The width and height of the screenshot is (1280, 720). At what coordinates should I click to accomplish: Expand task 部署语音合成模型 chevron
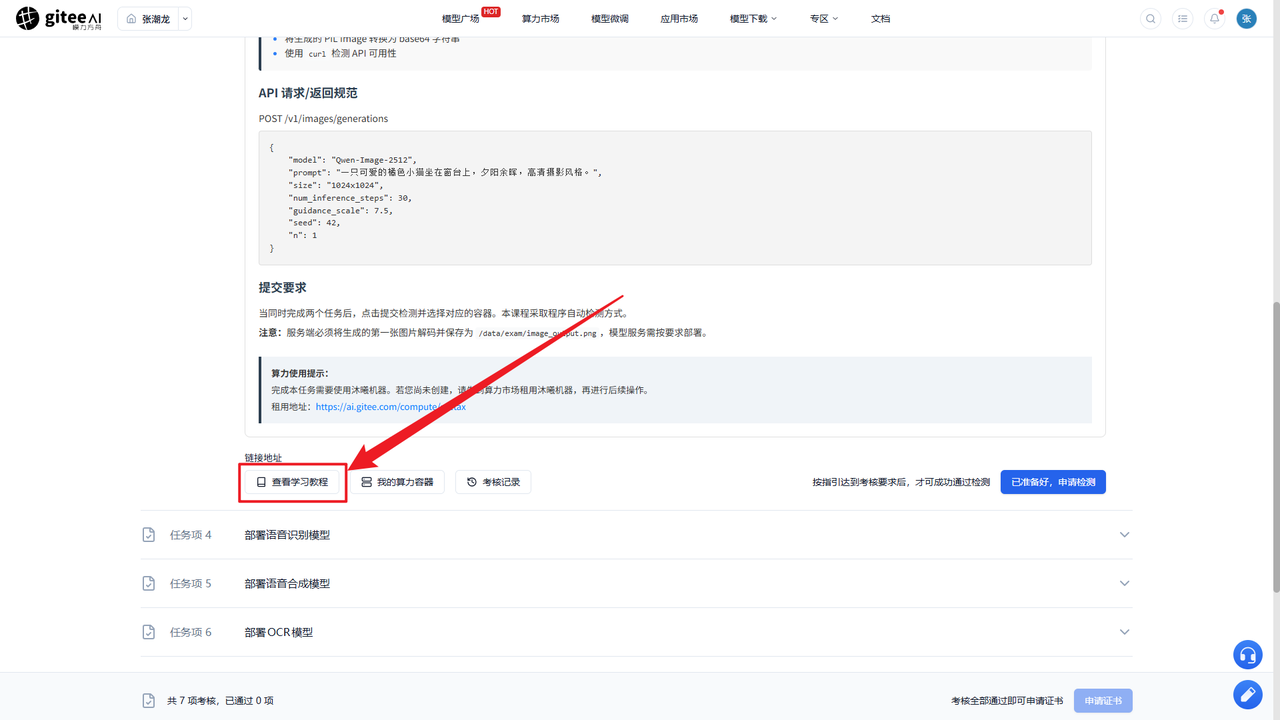pos(1124,583)
